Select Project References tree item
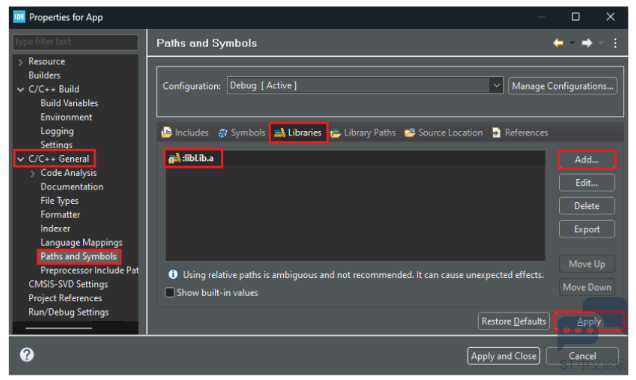The width and height of the screenshot is (636, 380). coord(65,298)
